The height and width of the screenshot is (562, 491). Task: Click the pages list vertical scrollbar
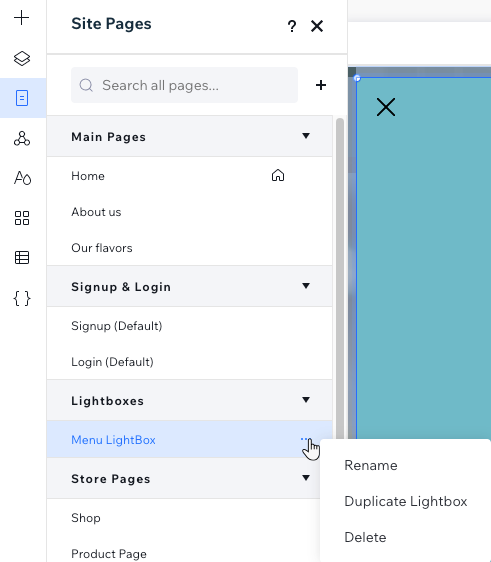tap(340, 280)
